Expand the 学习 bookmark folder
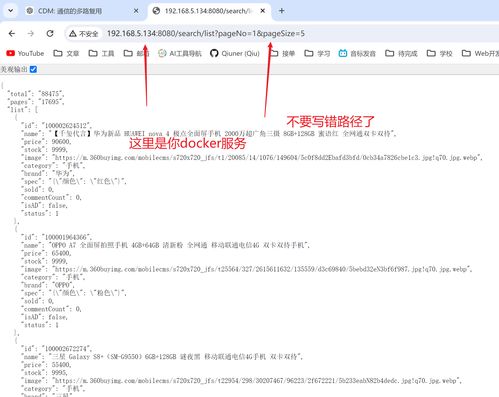 click(x=317, y=53)
